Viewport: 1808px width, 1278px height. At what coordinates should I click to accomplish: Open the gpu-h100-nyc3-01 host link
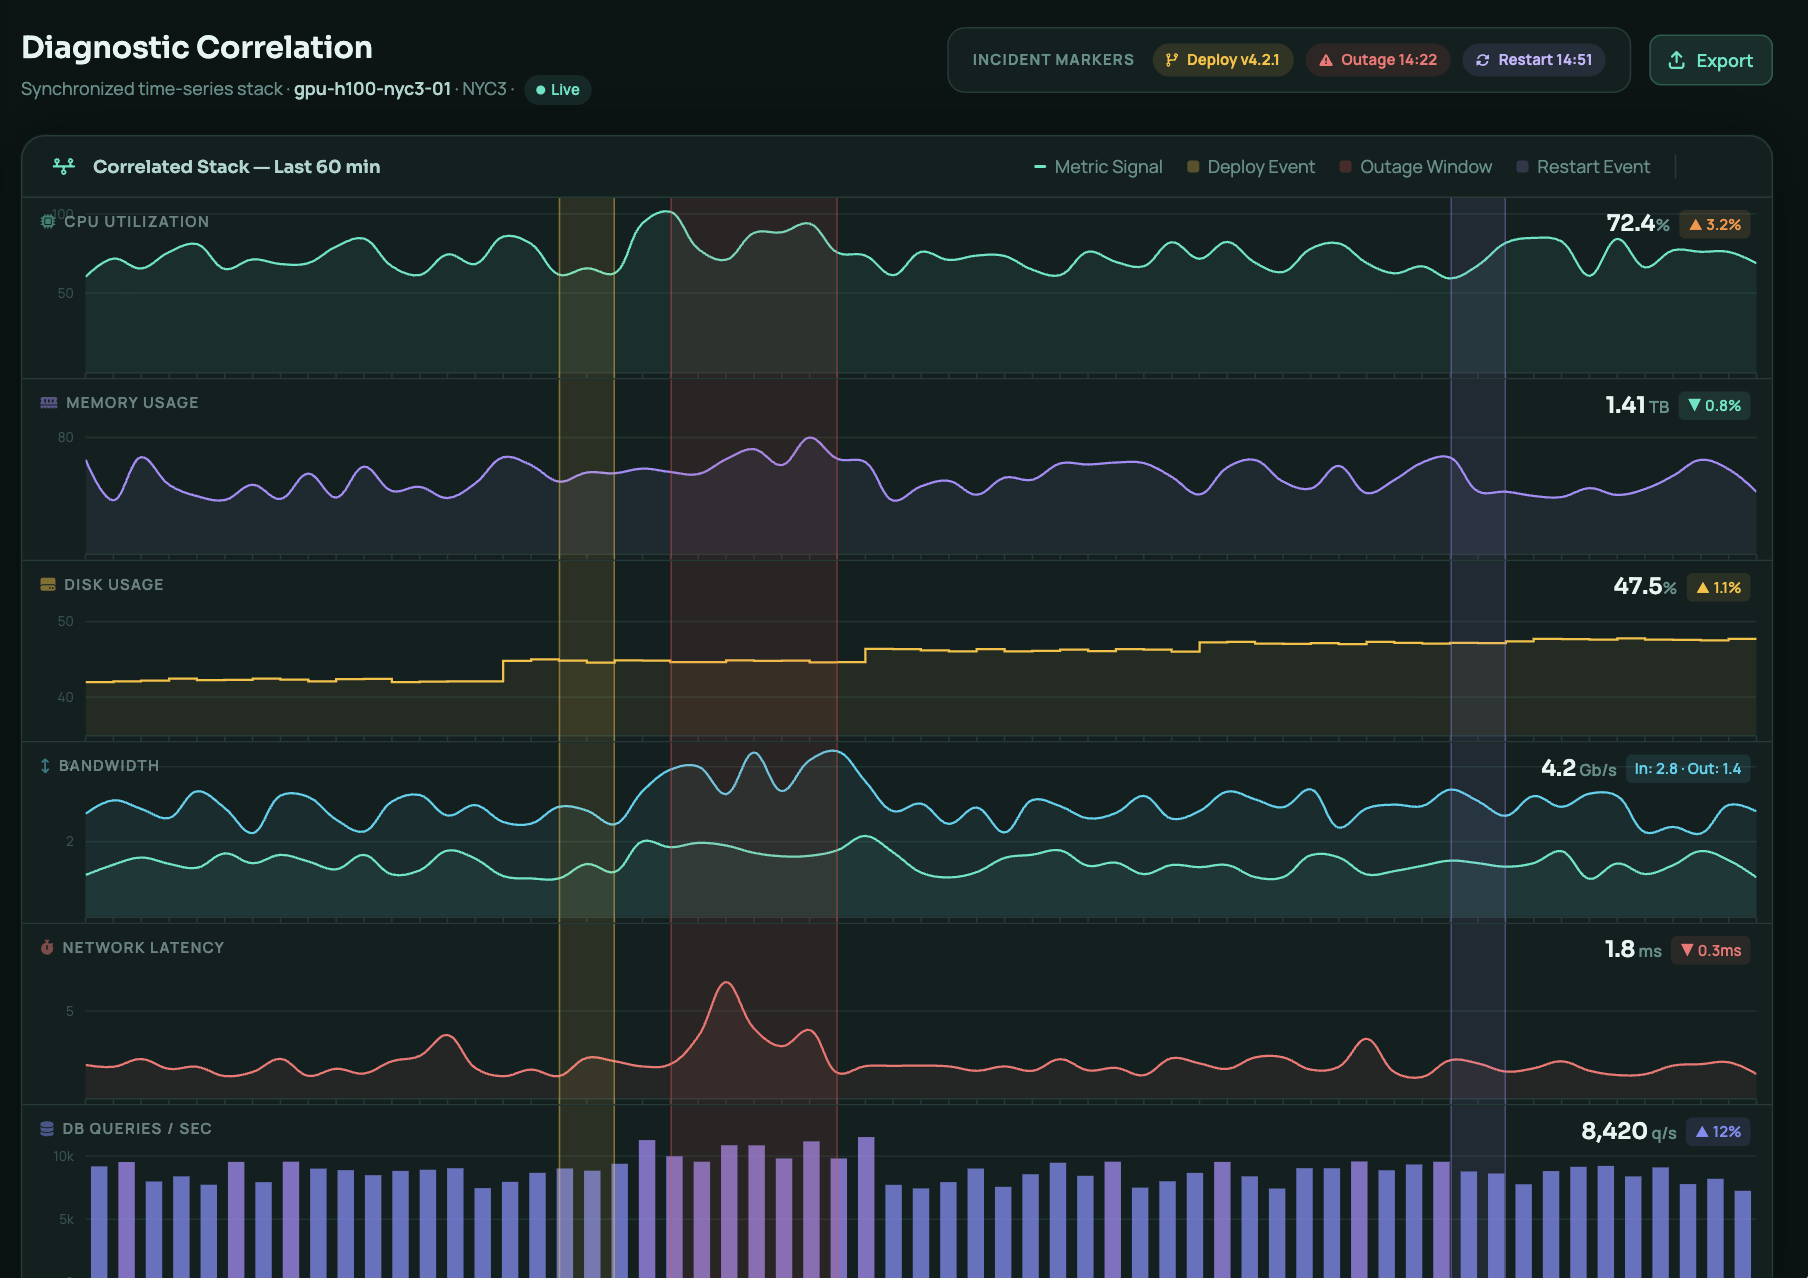point(372,89)
